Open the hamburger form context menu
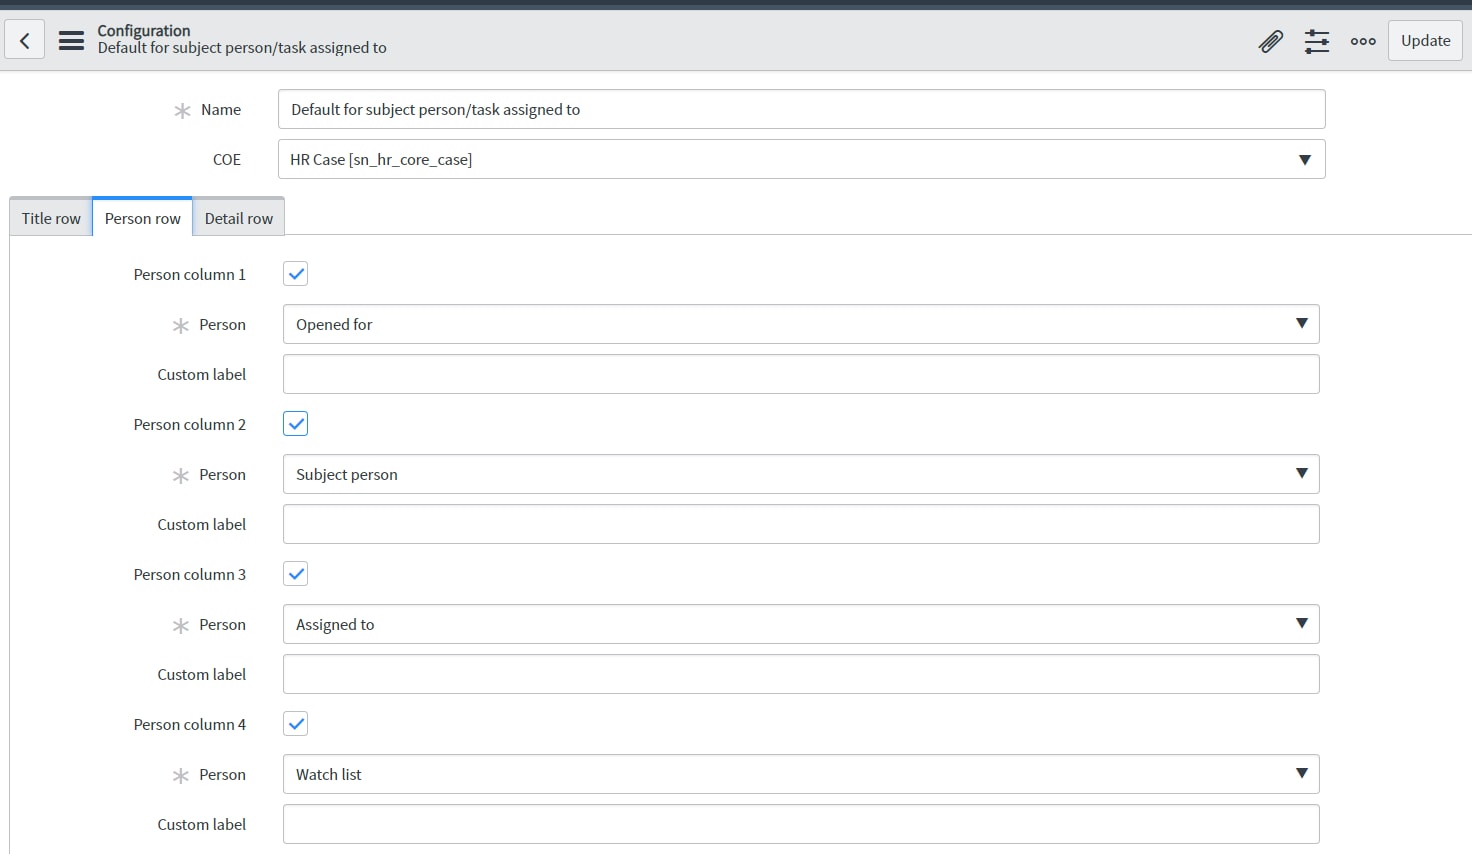The height and width of the screenshot is (854, 1472). click(x=71, y=41)
